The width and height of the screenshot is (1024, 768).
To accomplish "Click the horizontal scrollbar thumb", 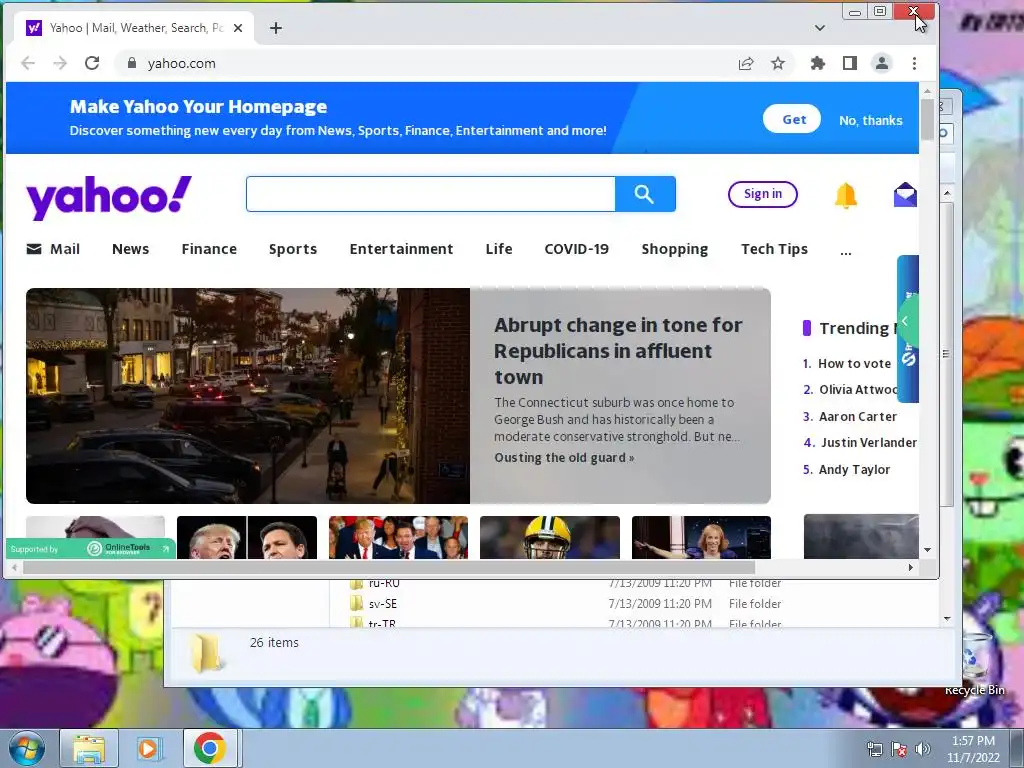I will pos(389,568).
